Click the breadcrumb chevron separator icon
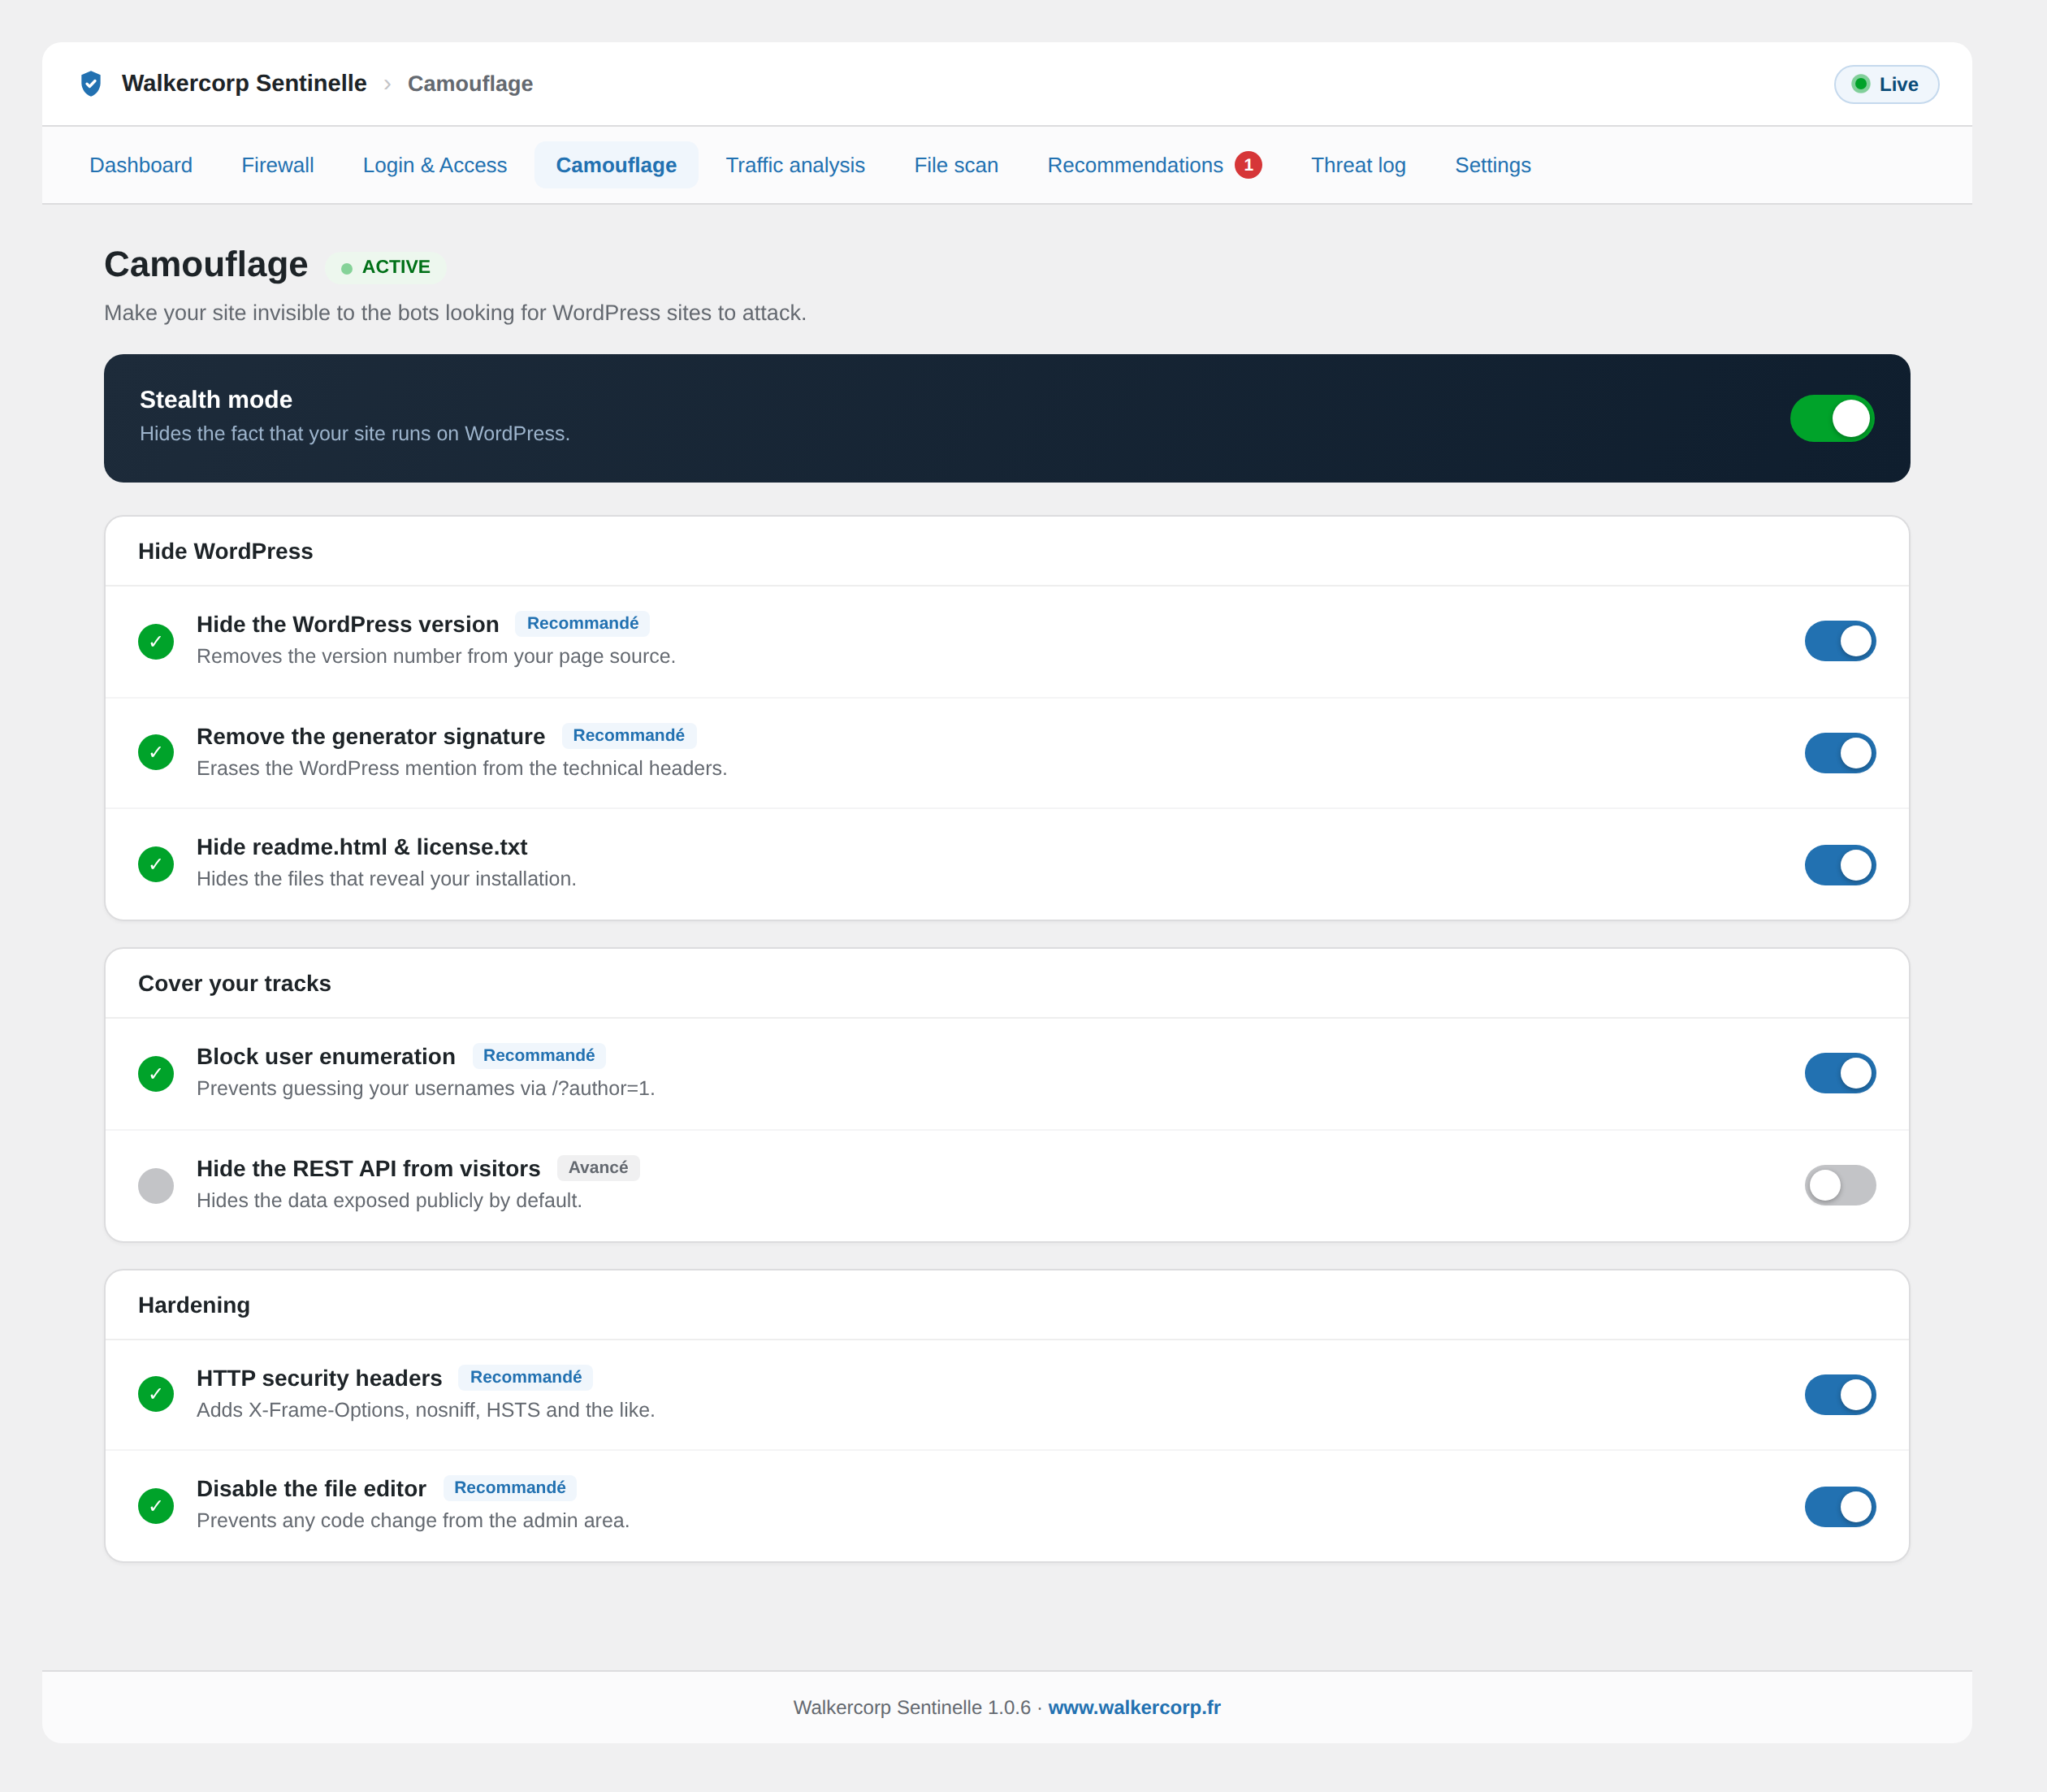This screenshot has height=1792, width=2047. point(388,84)
